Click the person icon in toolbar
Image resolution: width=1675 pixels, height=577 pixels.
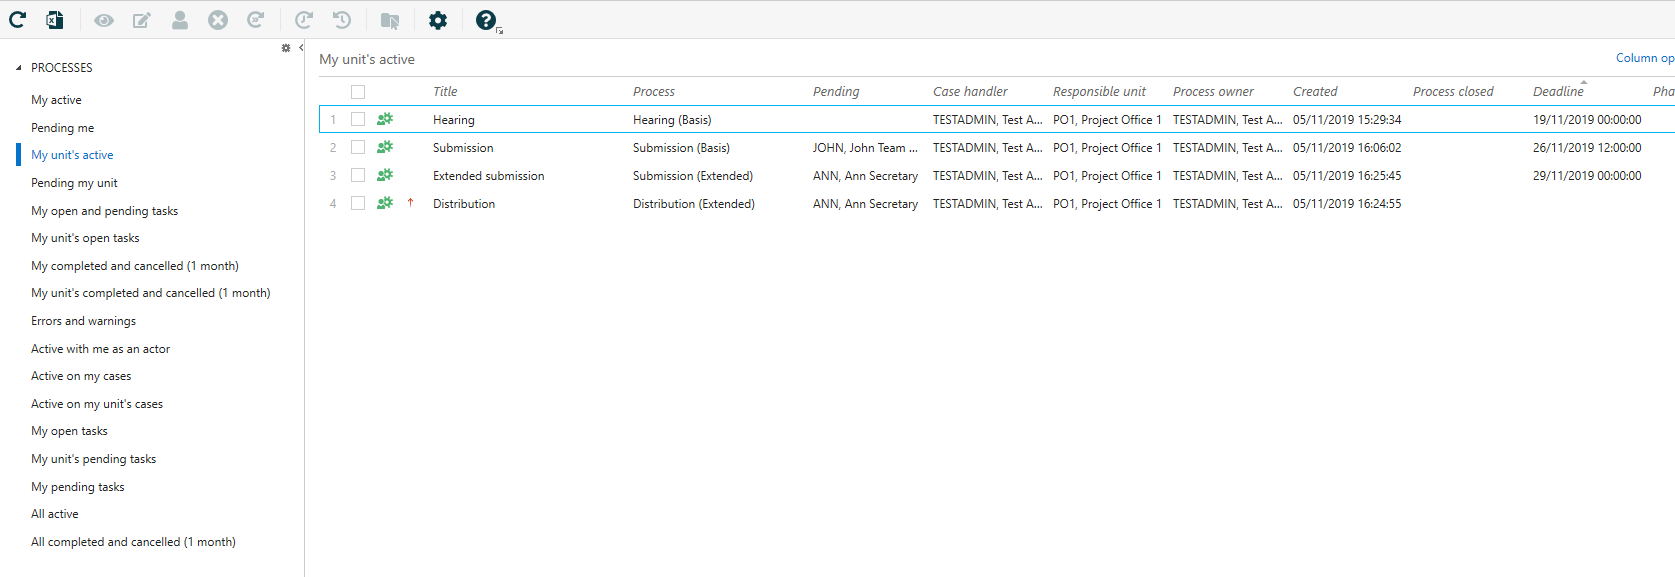(180, 20)
